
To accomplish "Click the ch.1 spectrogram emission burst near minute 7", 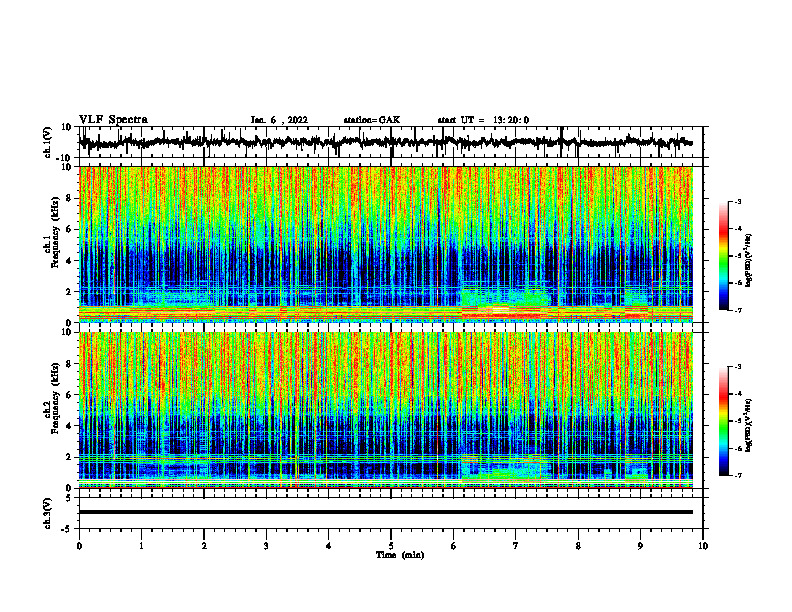I will tap(505, 304).
